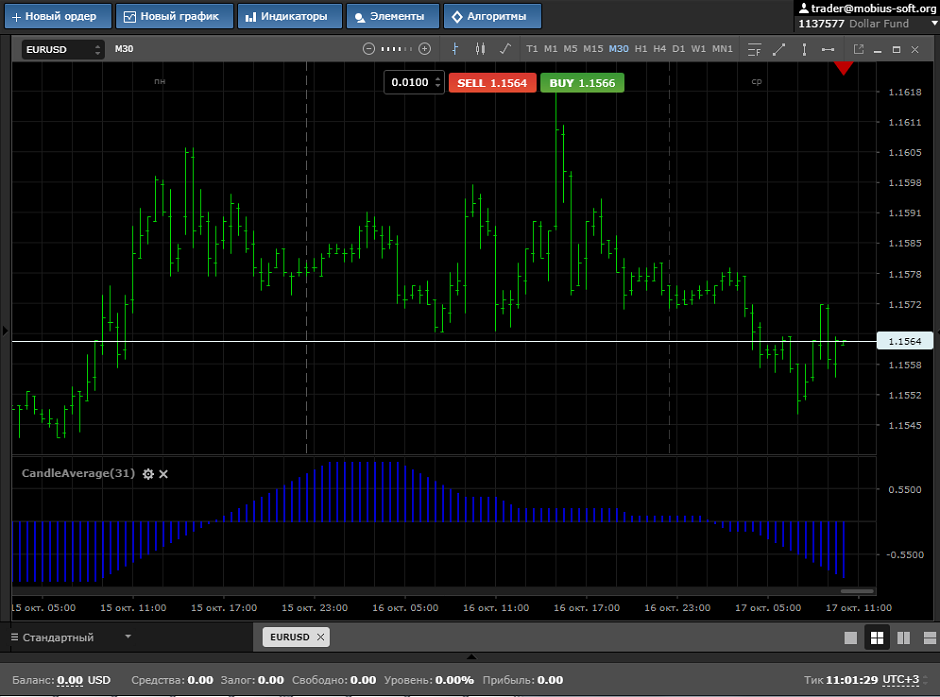
Task: Open CandleAverage(31) indicator settings gear
Action: [x=148, y=474]
